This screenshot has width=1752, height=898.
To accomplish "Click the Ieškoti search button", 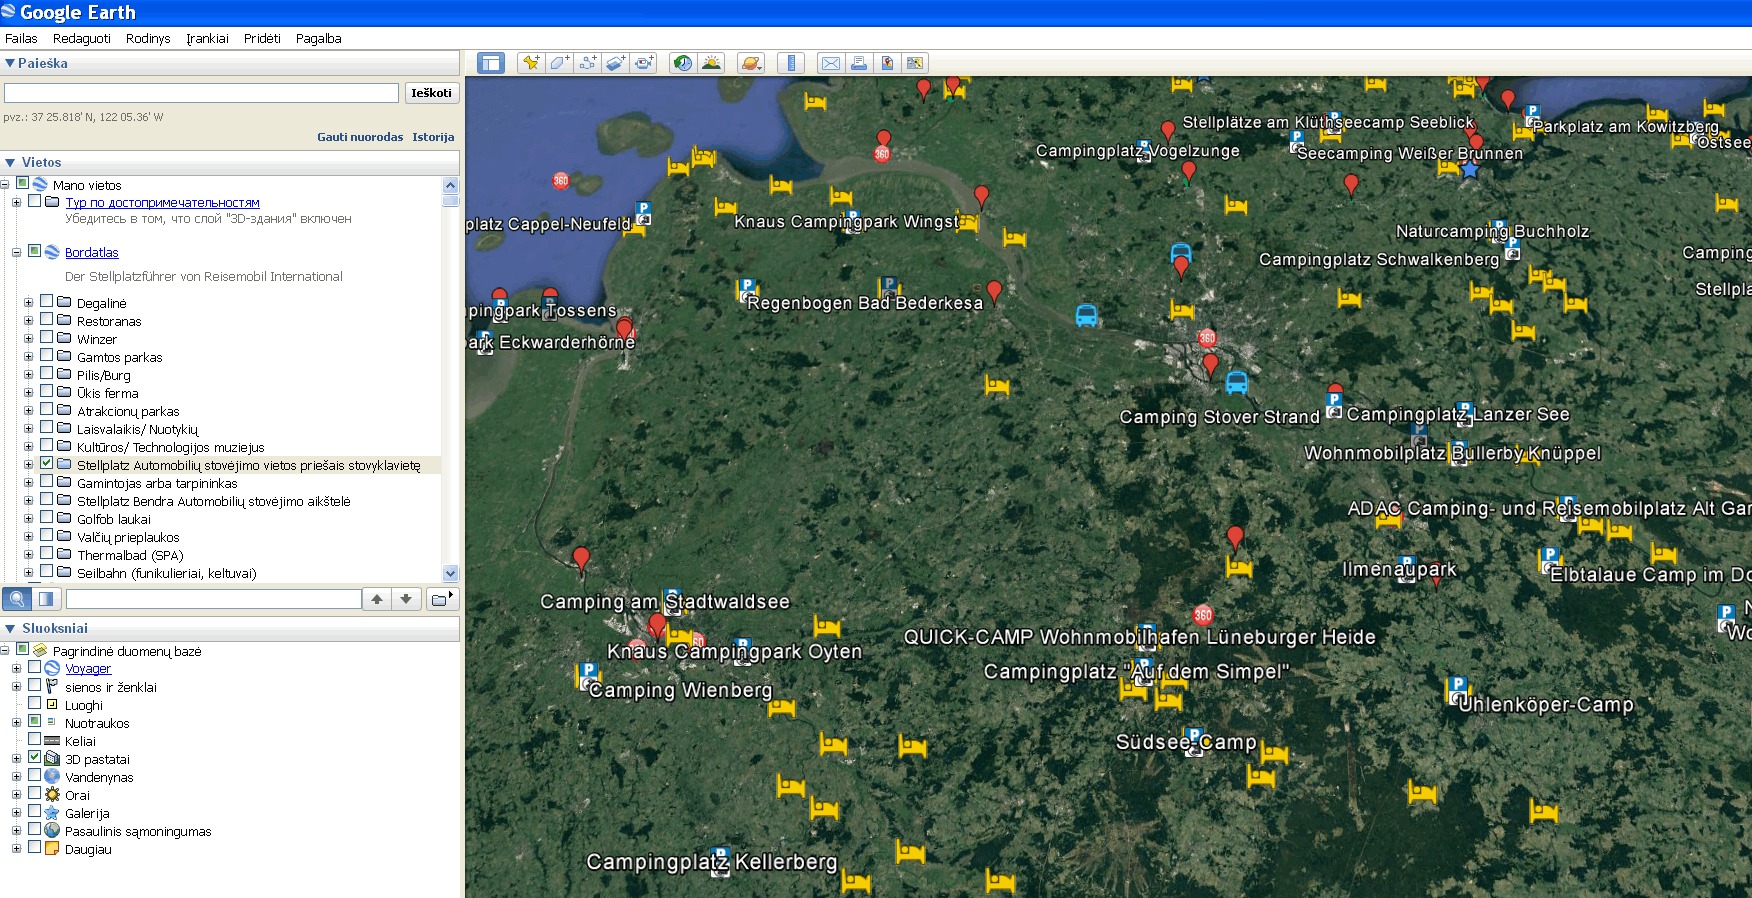I will pyautogui.click(x=431, y=93).
